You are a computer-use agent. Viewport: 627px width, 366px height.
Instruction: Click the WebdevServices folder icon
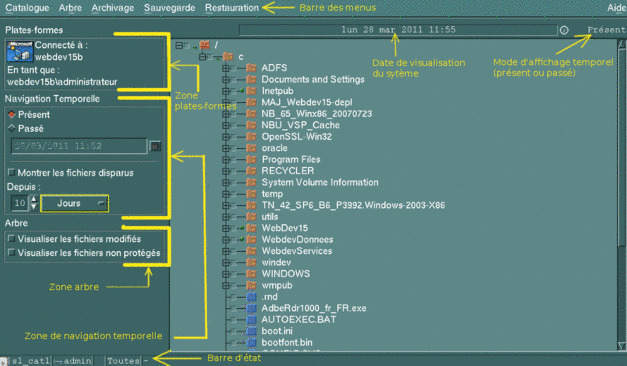point(251,251)
